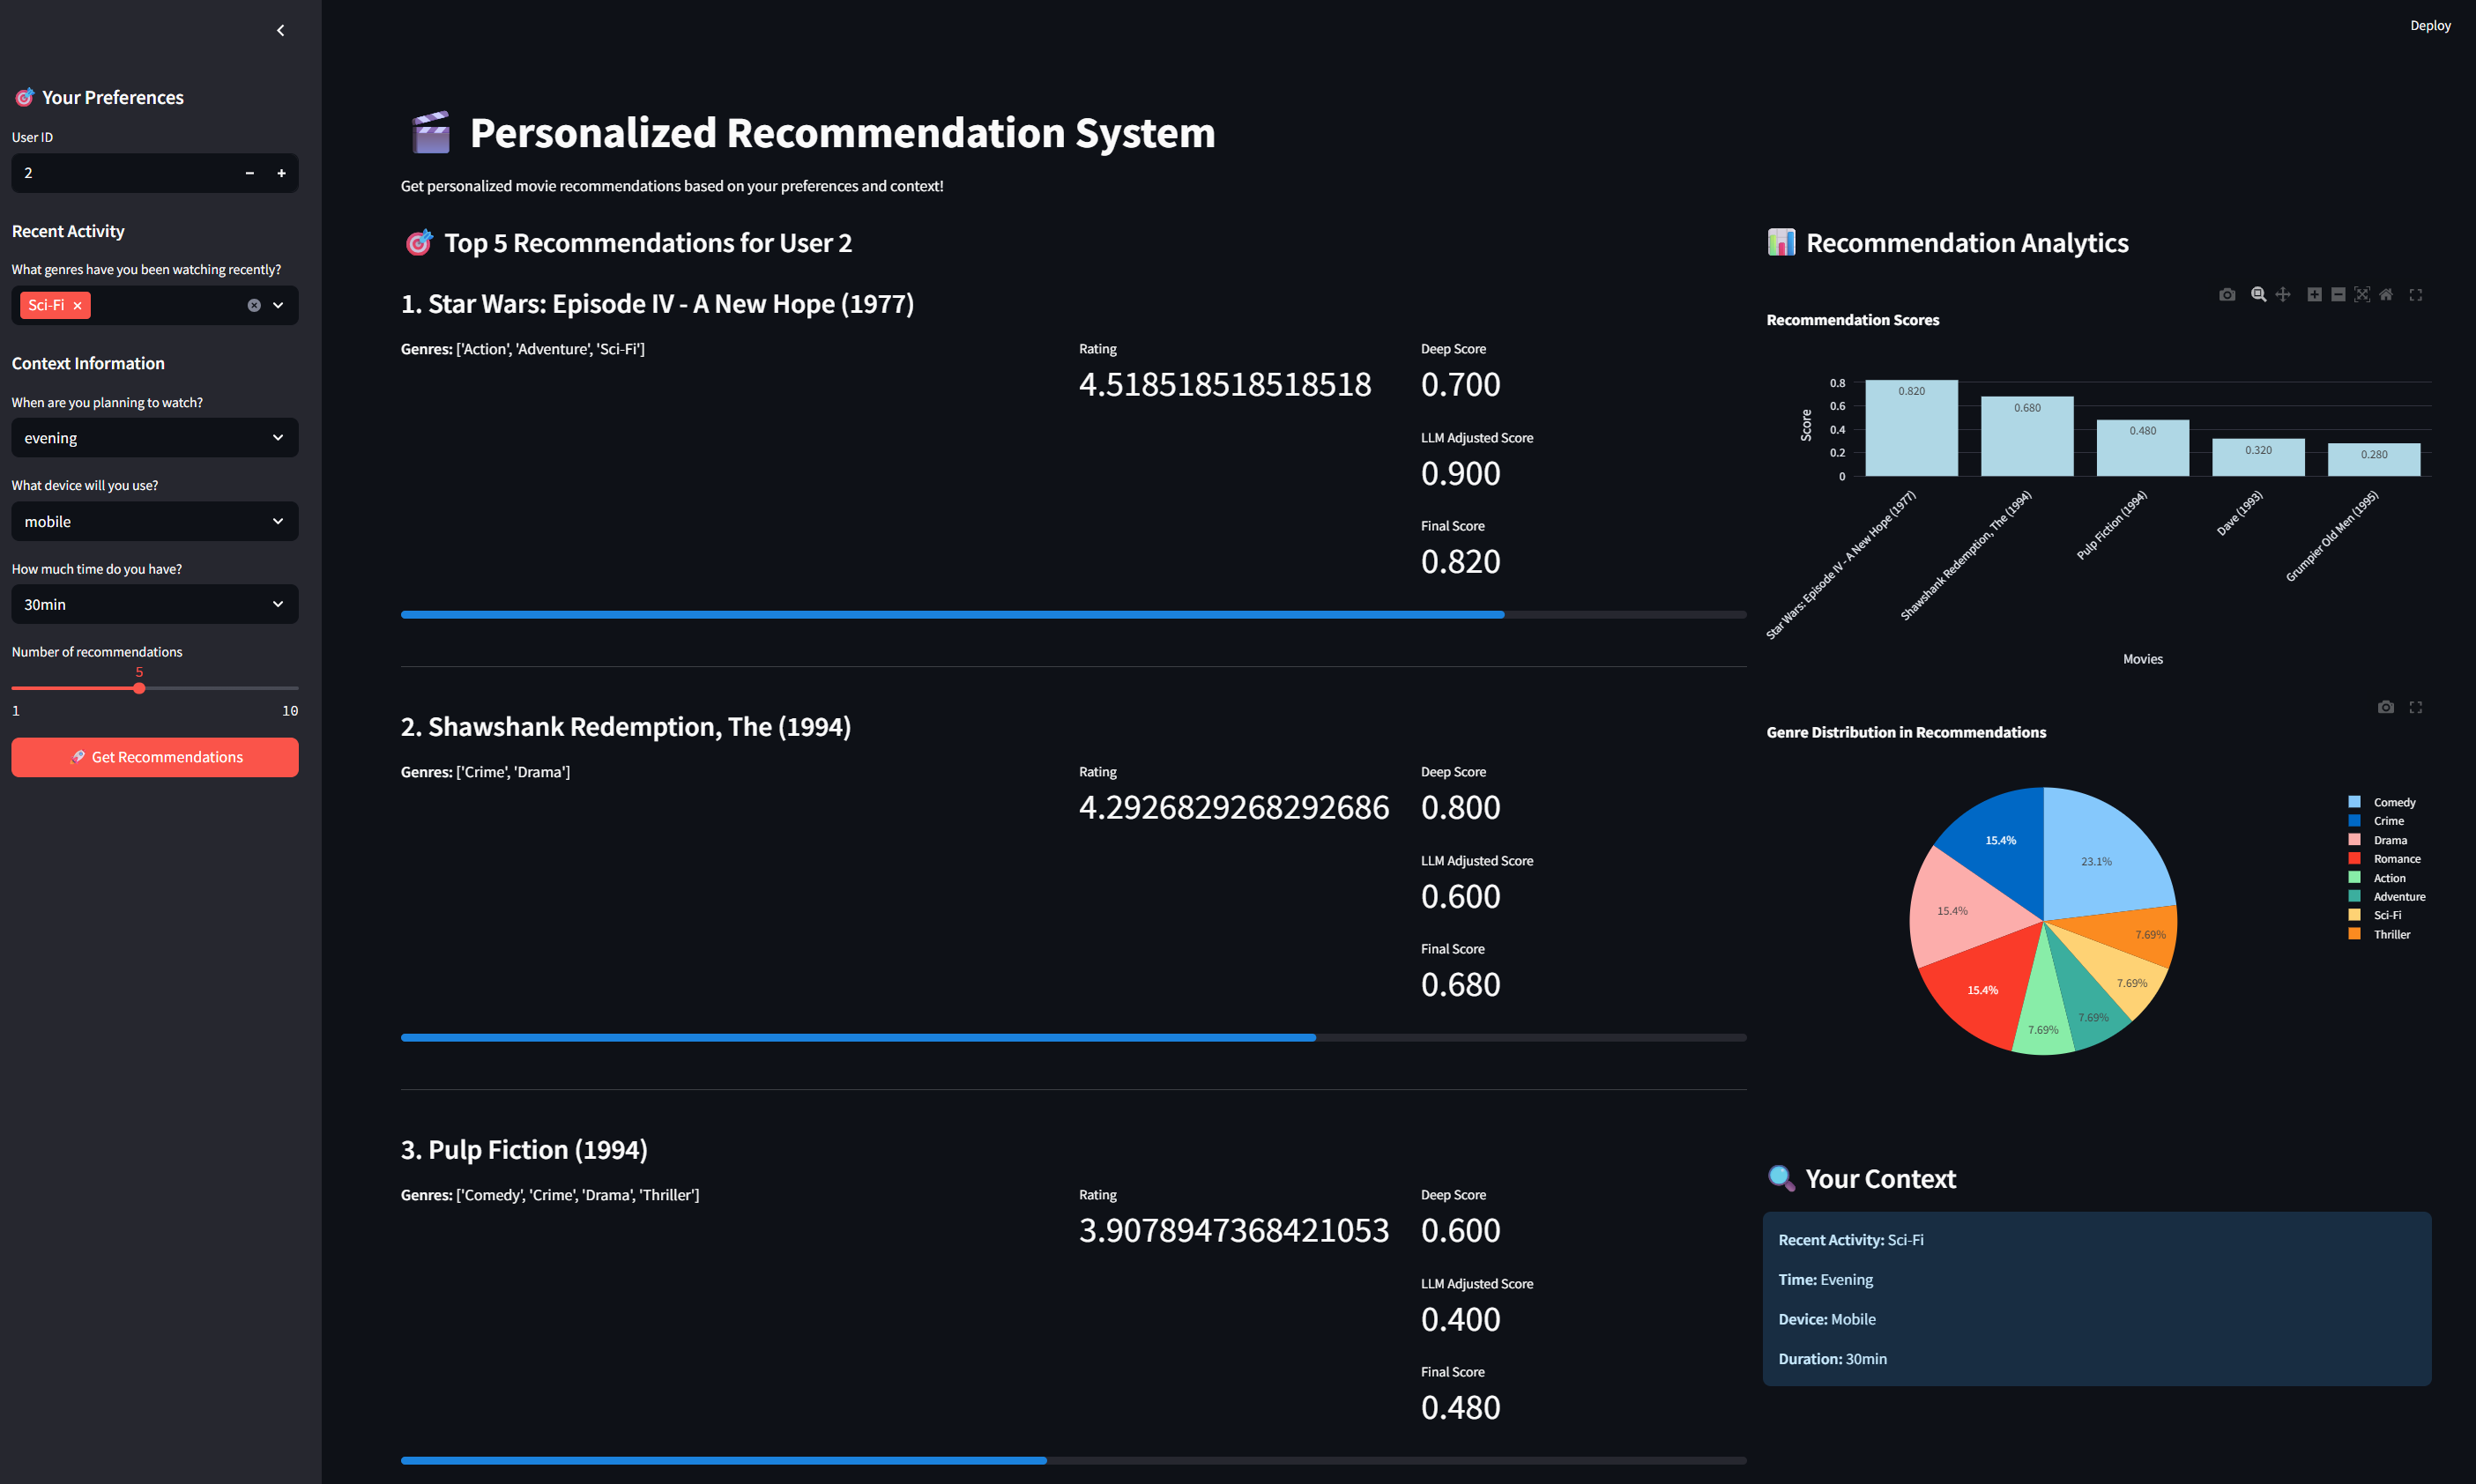Click the Dave bar labeled 0.320
Screen dimensions: 2476x1484
tap(2258, 457)
